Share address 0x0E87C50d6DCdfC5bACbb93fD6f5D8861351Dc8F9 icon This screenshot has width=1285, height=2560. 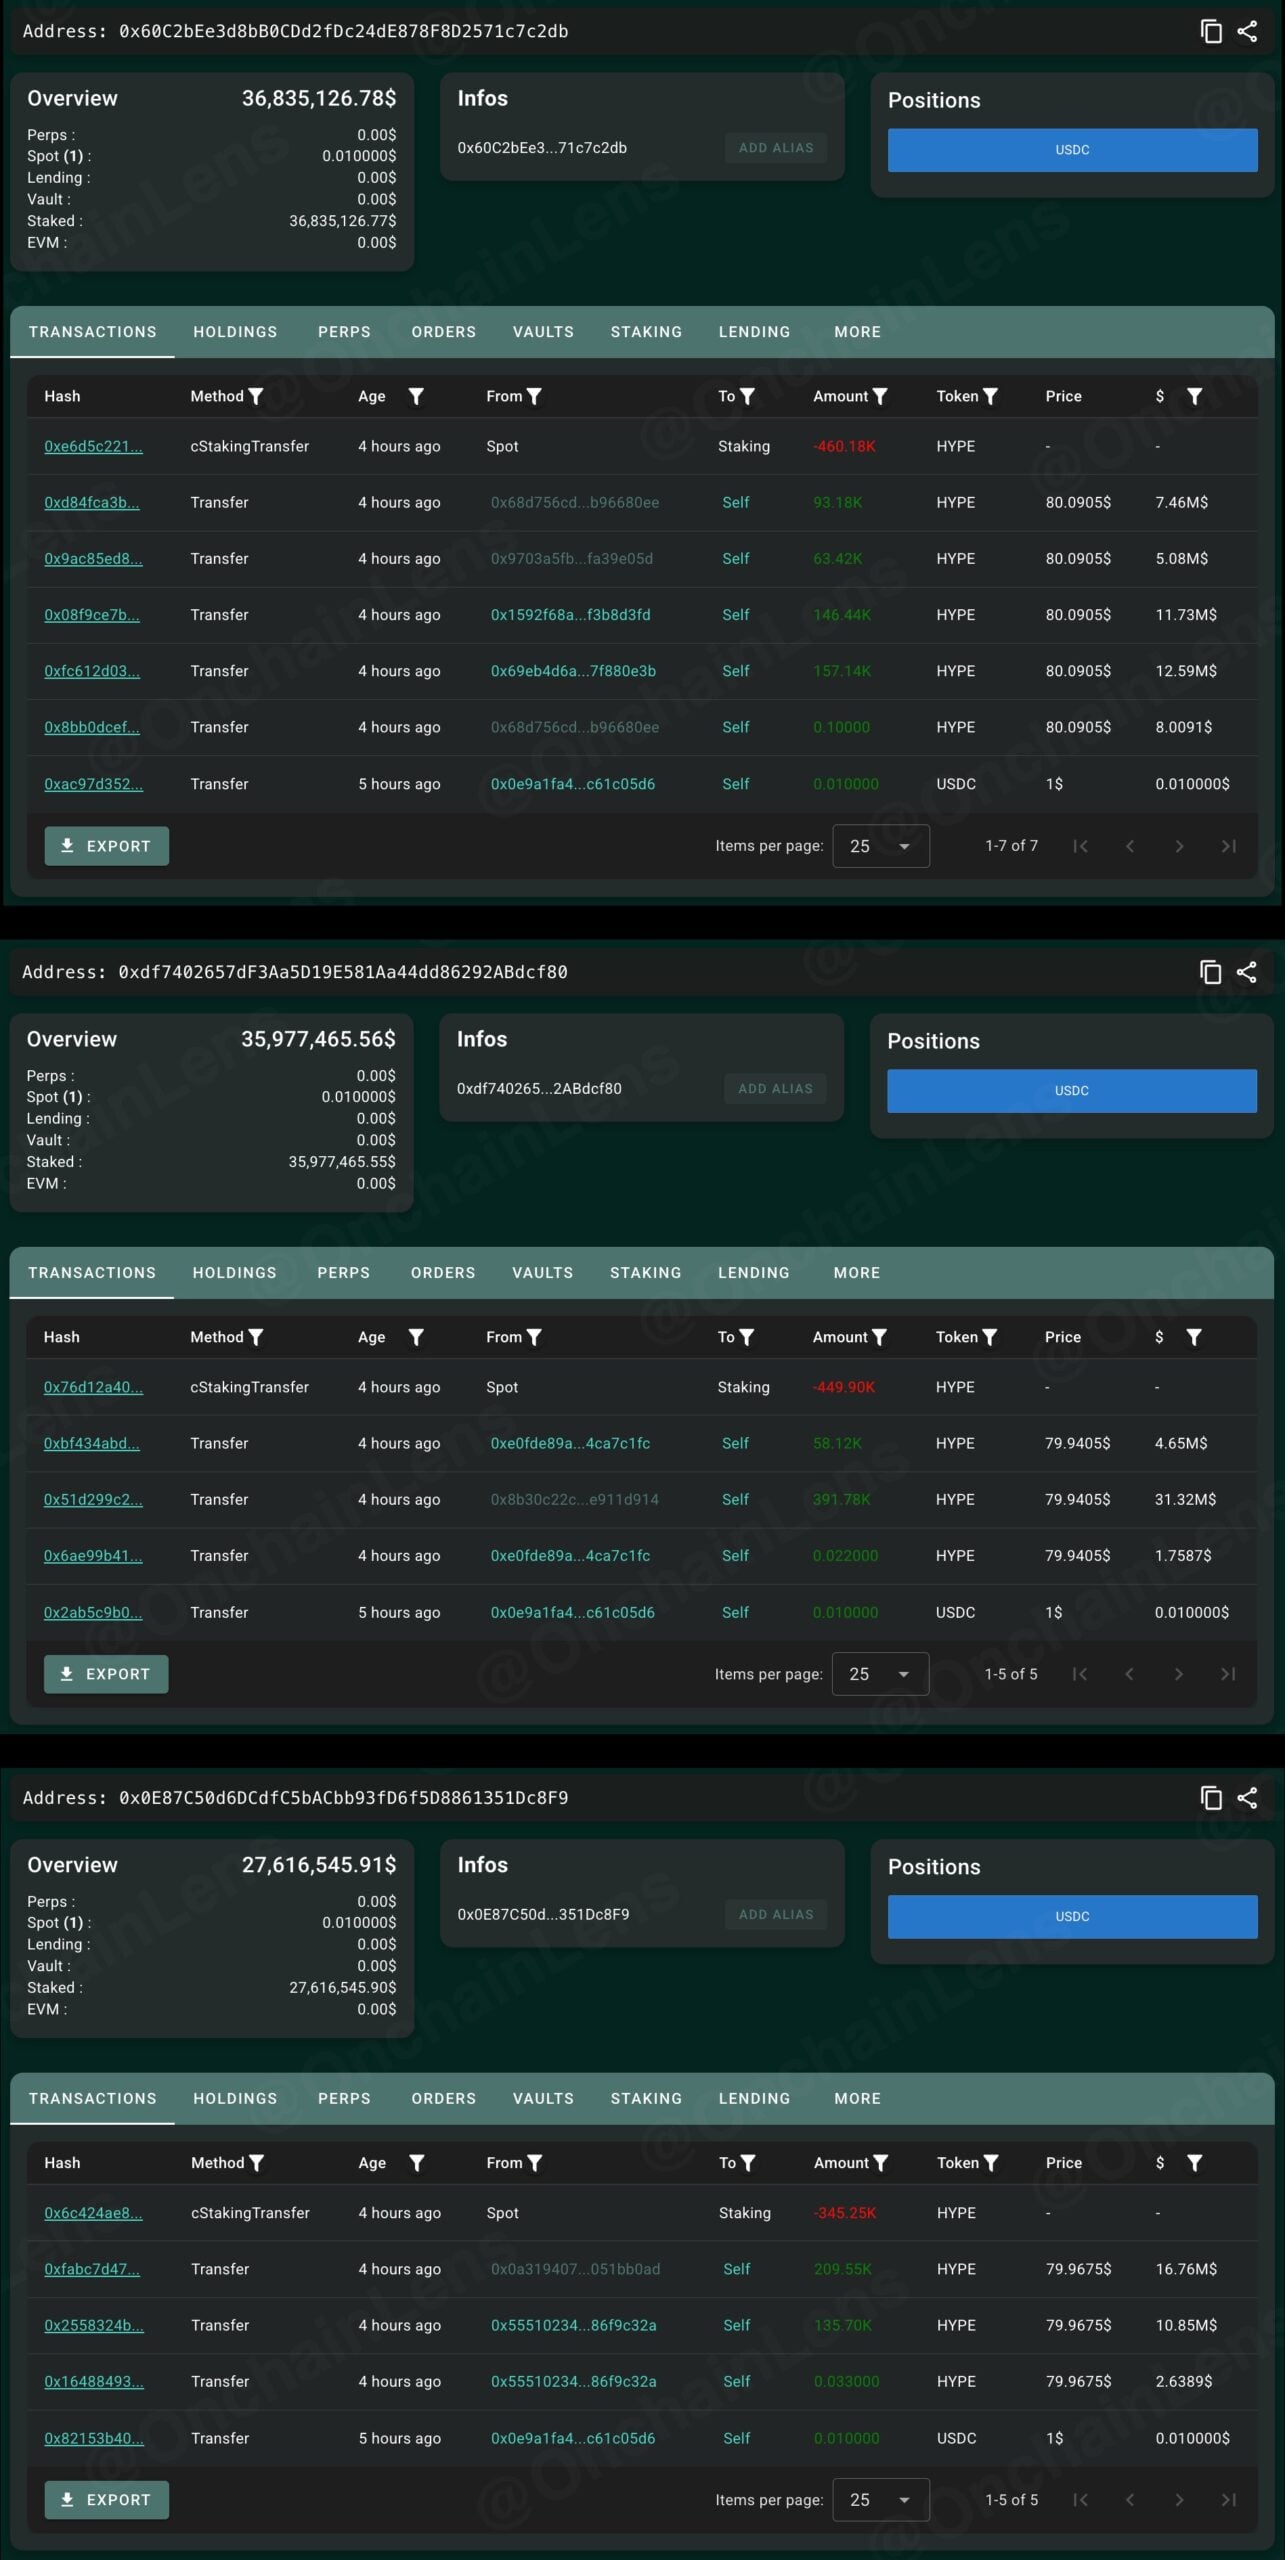click(1247, 1798)
